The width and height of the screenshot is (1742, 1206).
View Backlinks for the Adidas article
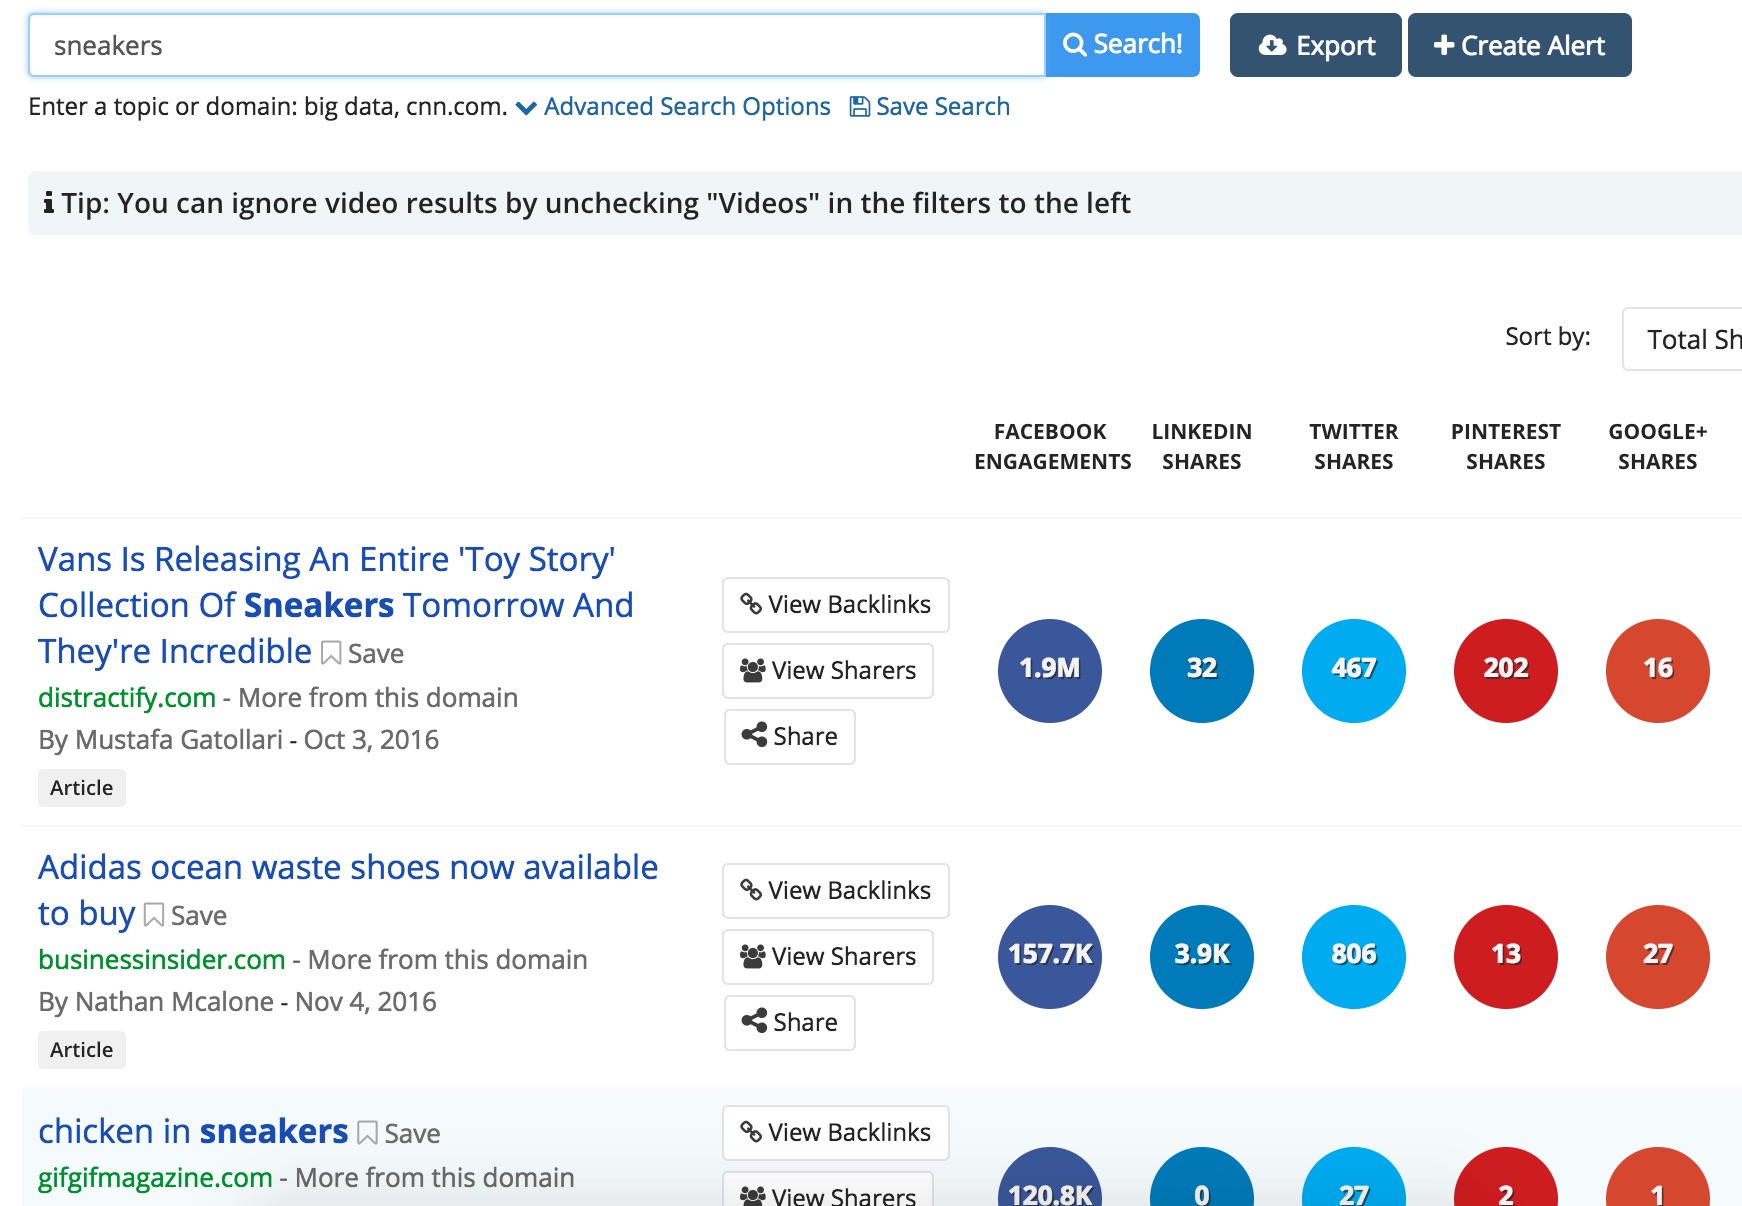click(836, 891)
